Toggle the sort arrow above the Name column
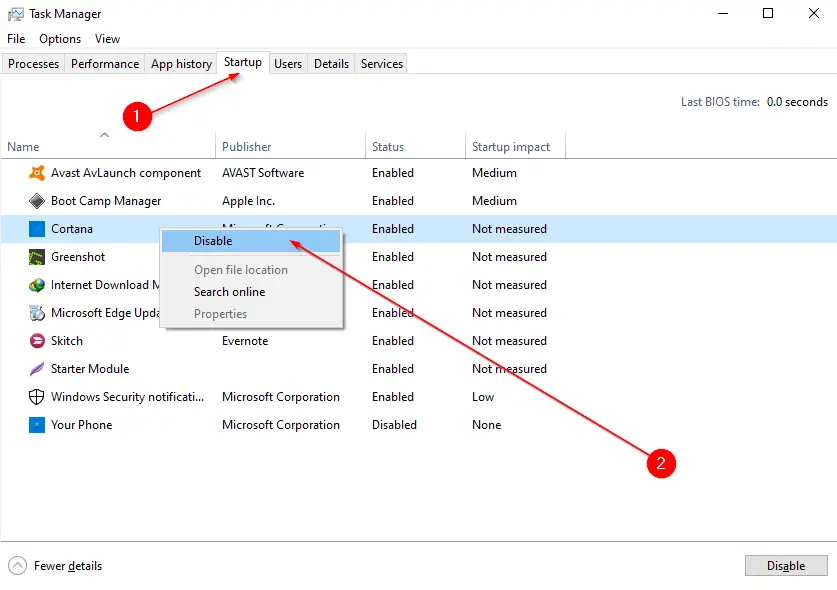Viewport: 837px width, 590px height. (105, 135)
